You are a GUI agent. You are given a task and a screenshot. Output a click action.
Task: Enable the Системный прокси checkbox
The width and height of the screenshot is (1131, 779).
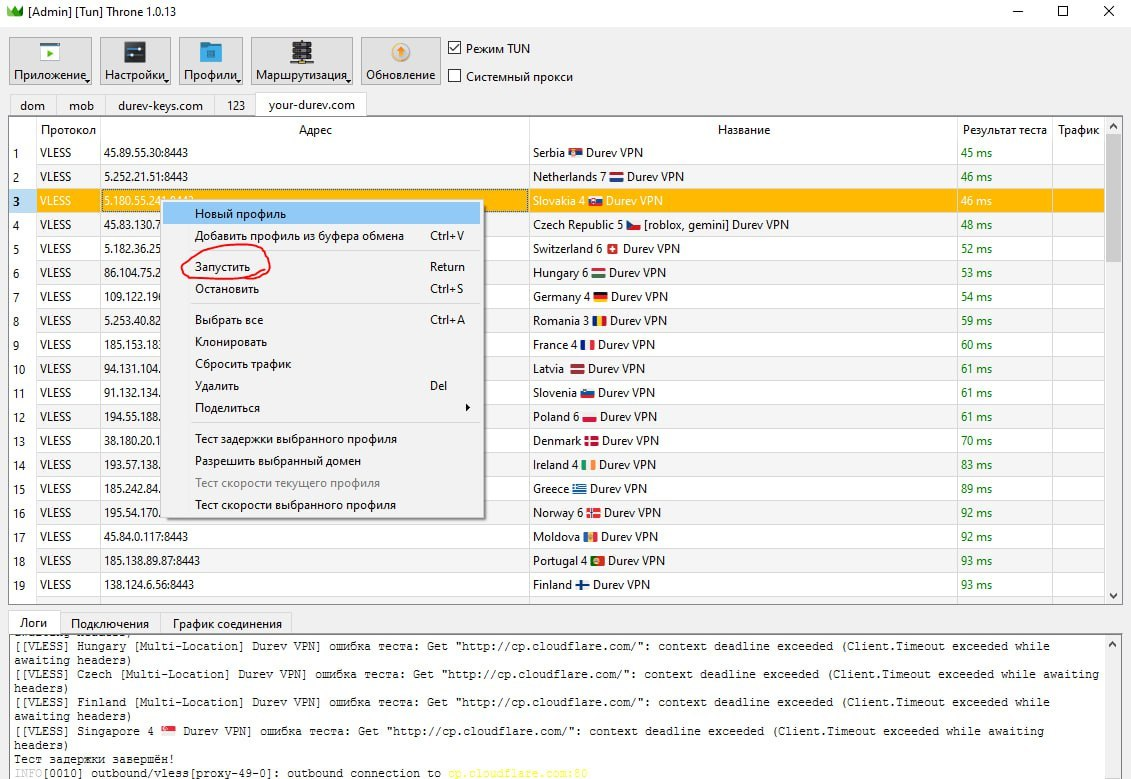[454, 76]
